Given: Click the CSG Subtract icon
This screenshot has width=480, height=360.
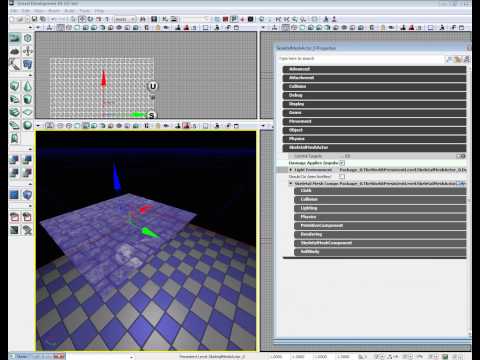Looking at the screenshot, I should (28, 160).
